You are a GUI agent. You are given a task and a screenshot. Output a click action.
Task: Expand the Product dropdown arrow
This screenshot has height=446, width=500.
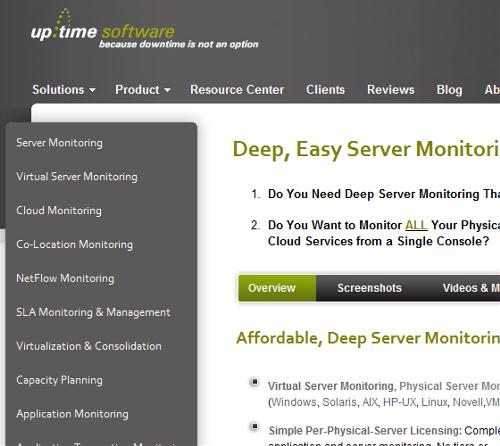point(167,90)
